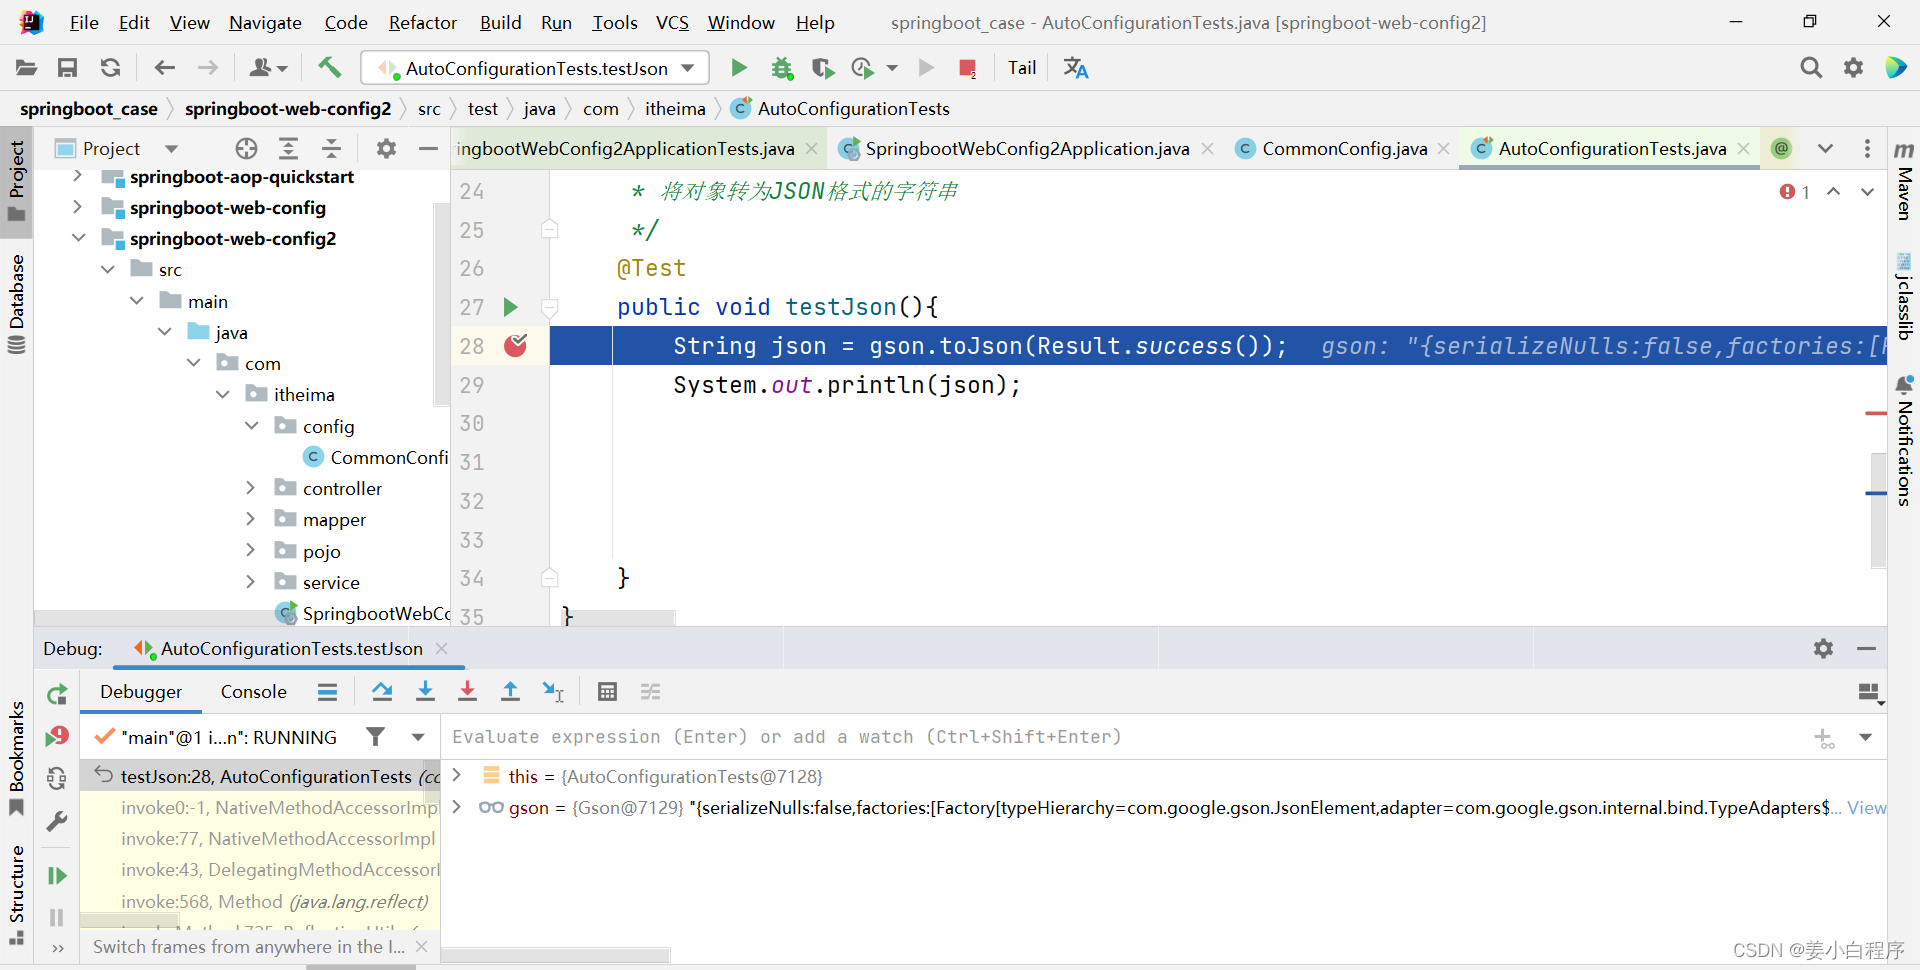Click the Step Into debugger icon
This screenshot has height=970, width=1920.
425,691
